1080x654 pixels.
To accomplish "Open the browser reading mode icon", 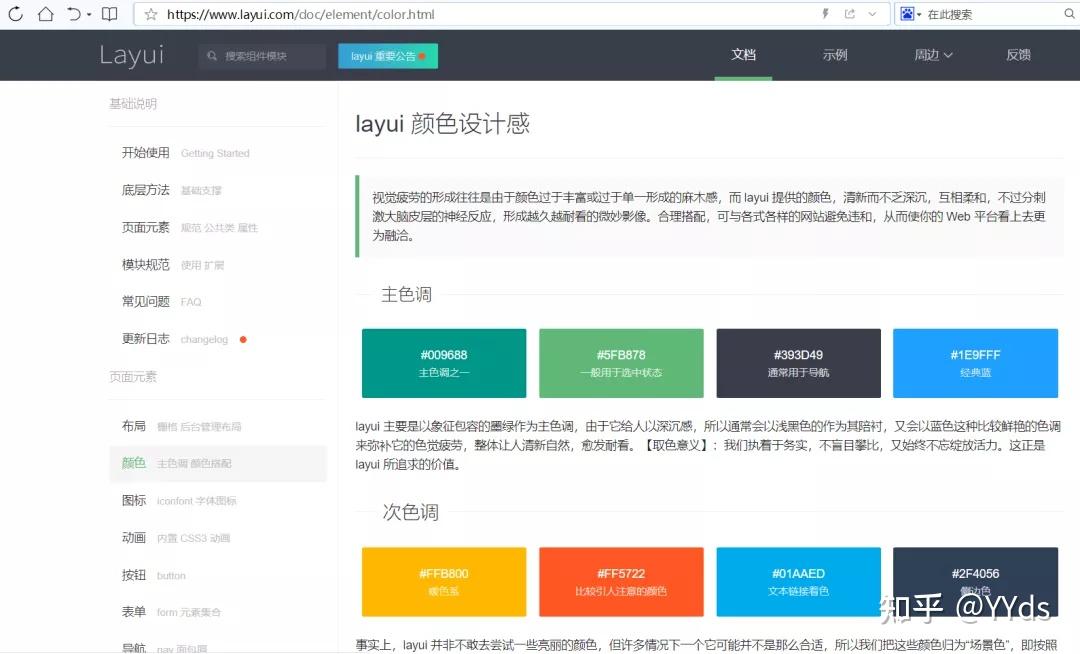I will (x=109, y=13).
